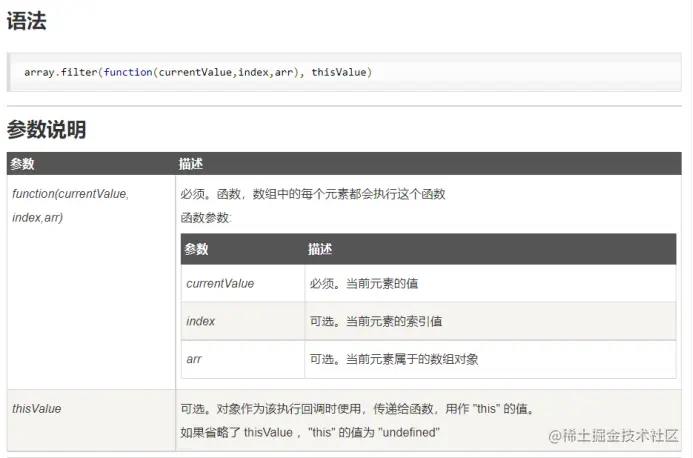Click text 必须。当前元素的值
The width and height of the screenshot is (693, 458).
[x=364, y=283]
